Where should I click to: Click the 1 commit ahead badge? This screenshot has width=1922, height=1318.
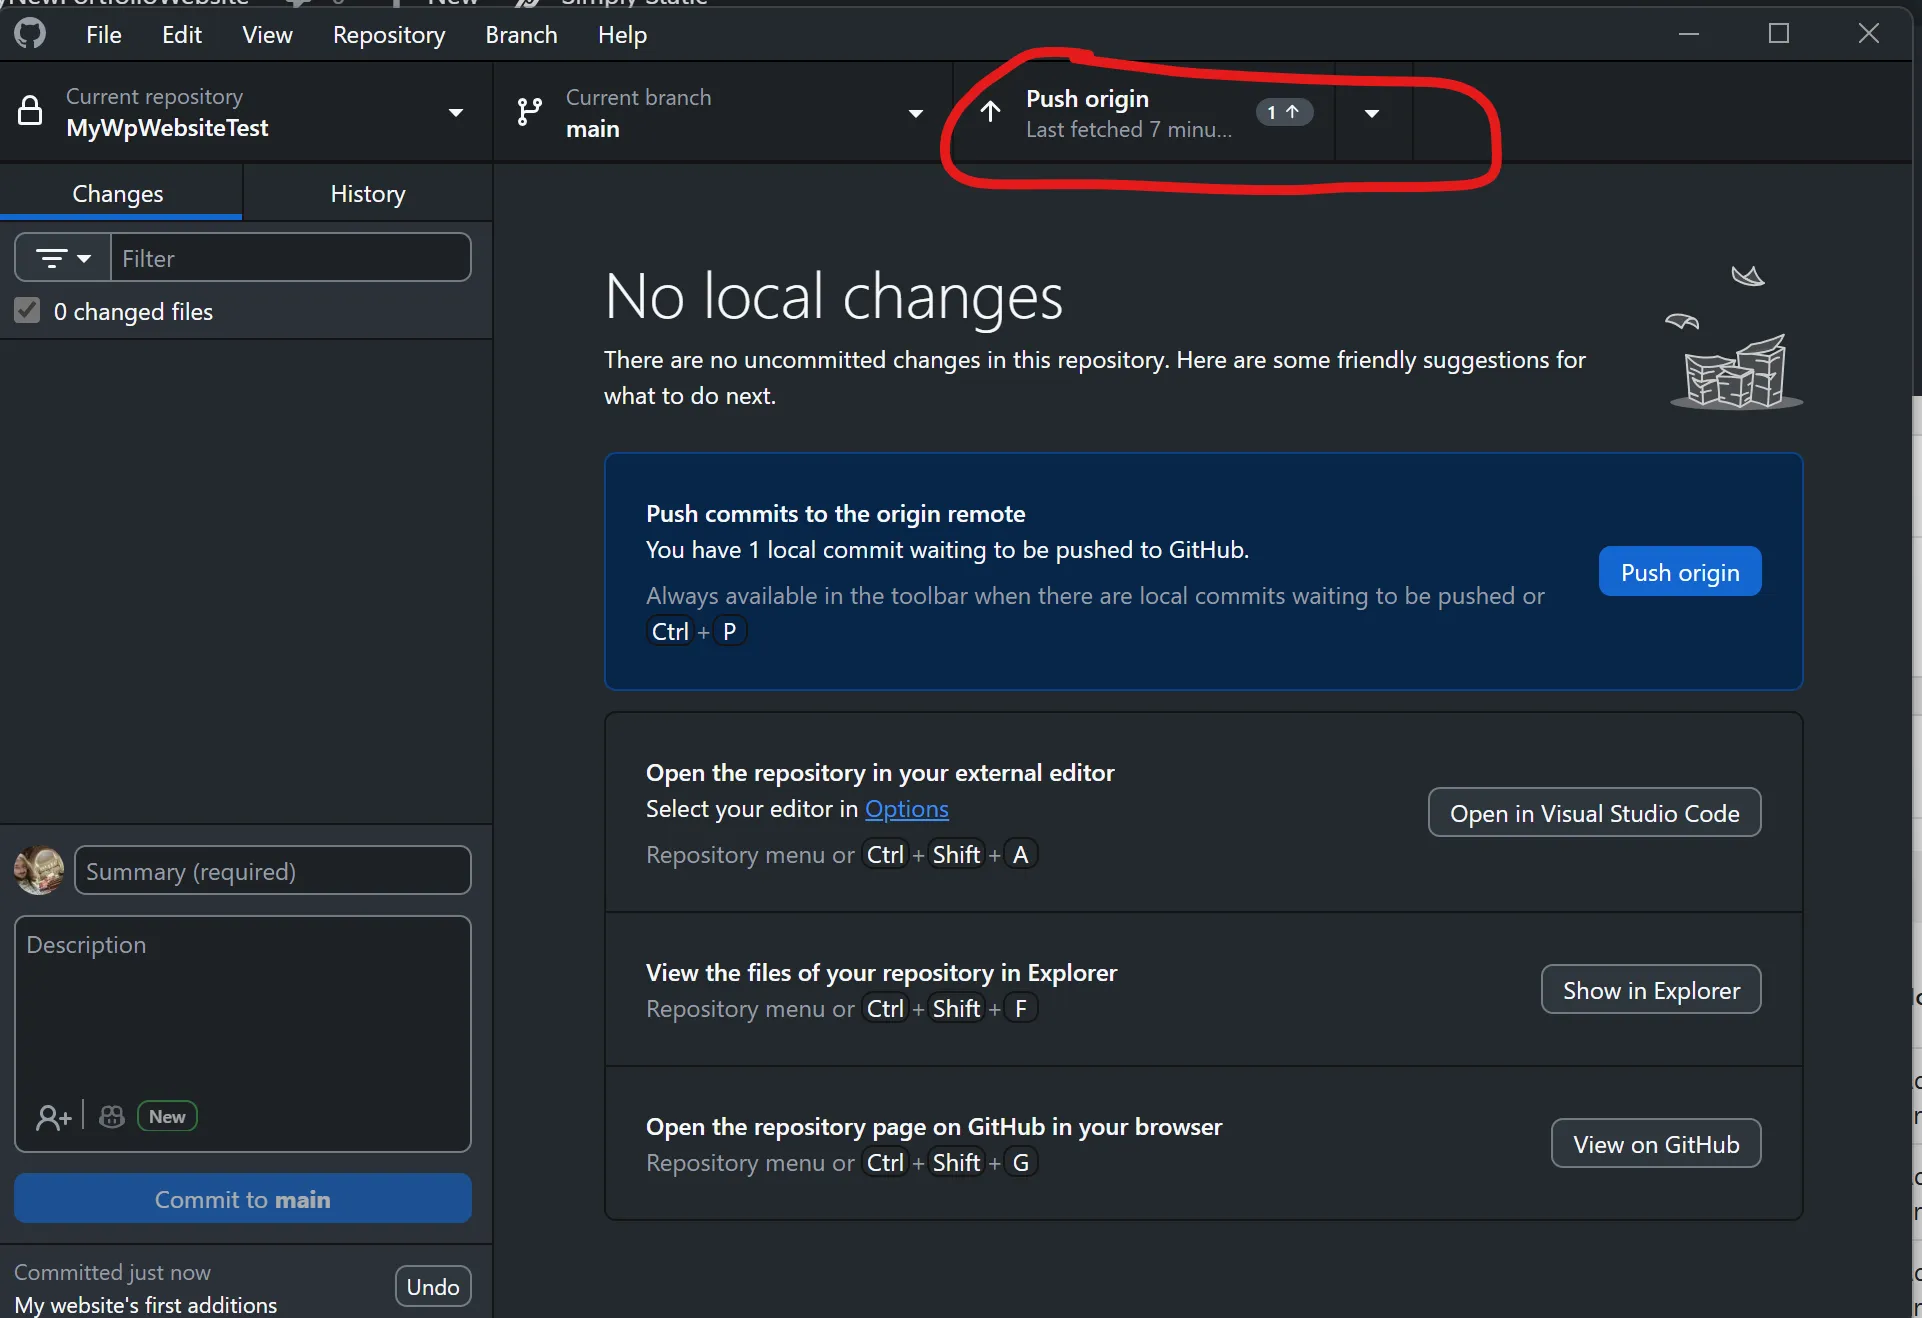pos(1283,112)
